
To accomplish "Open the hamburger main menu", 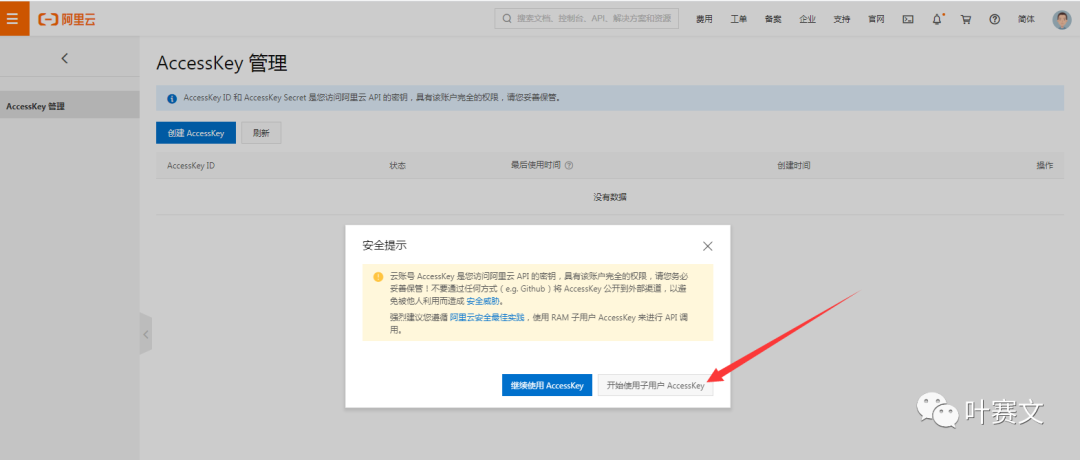I will [x=14, y=19].
